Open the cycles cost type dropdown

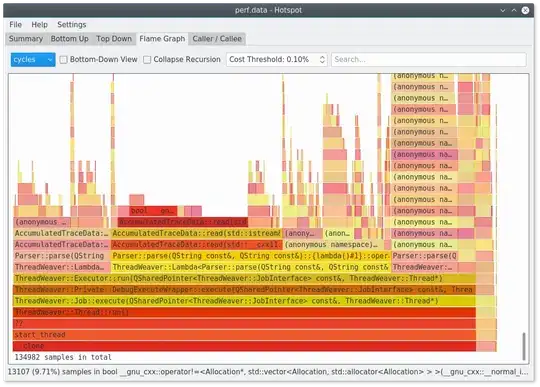tap(33, 60)
